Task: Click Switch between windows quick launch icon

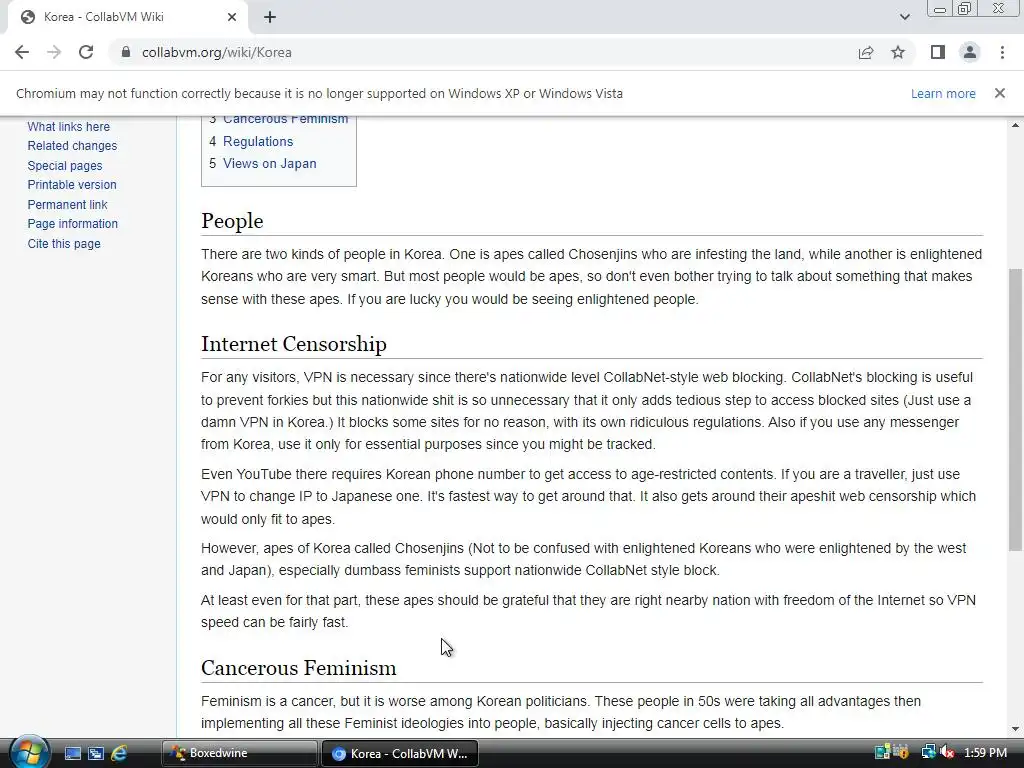Action: tap(95, 753)
